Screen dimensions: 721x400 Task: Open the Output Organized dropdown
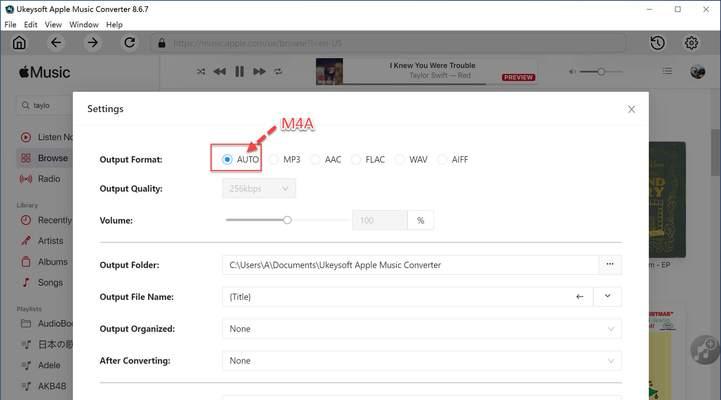tap(422, 329)
